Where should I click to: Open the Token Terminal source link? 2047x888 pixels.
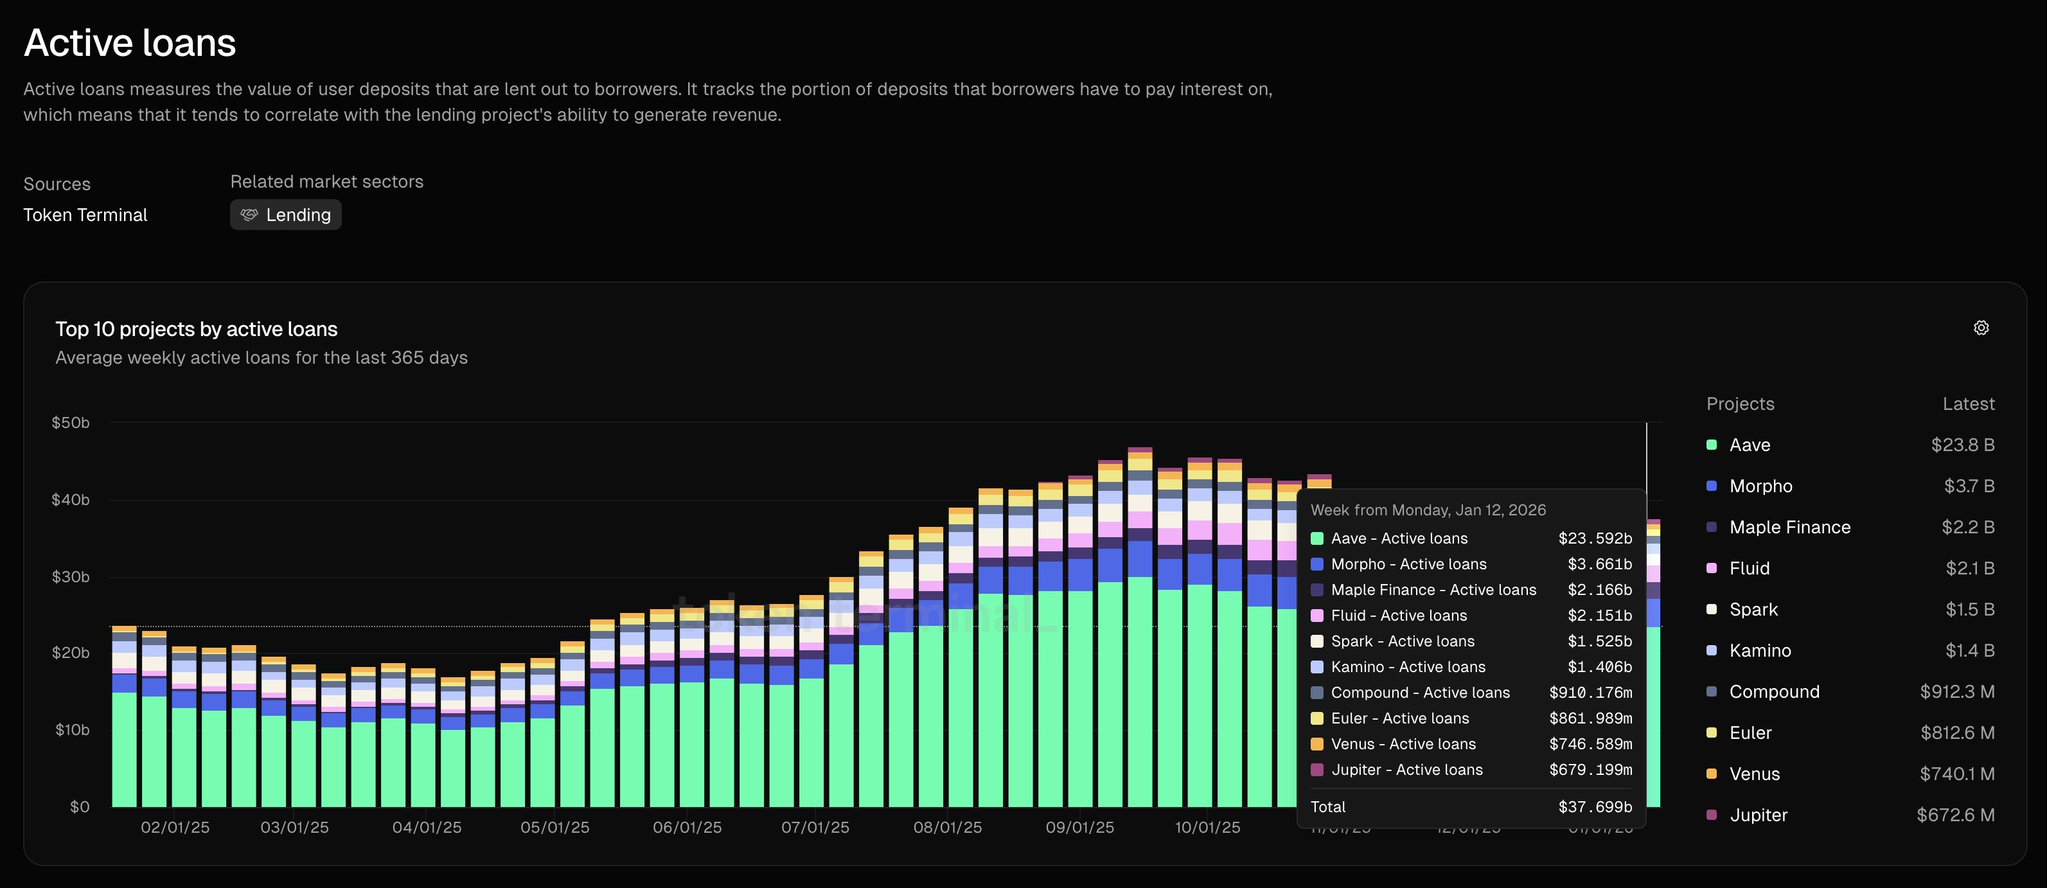tap(85, 215)
